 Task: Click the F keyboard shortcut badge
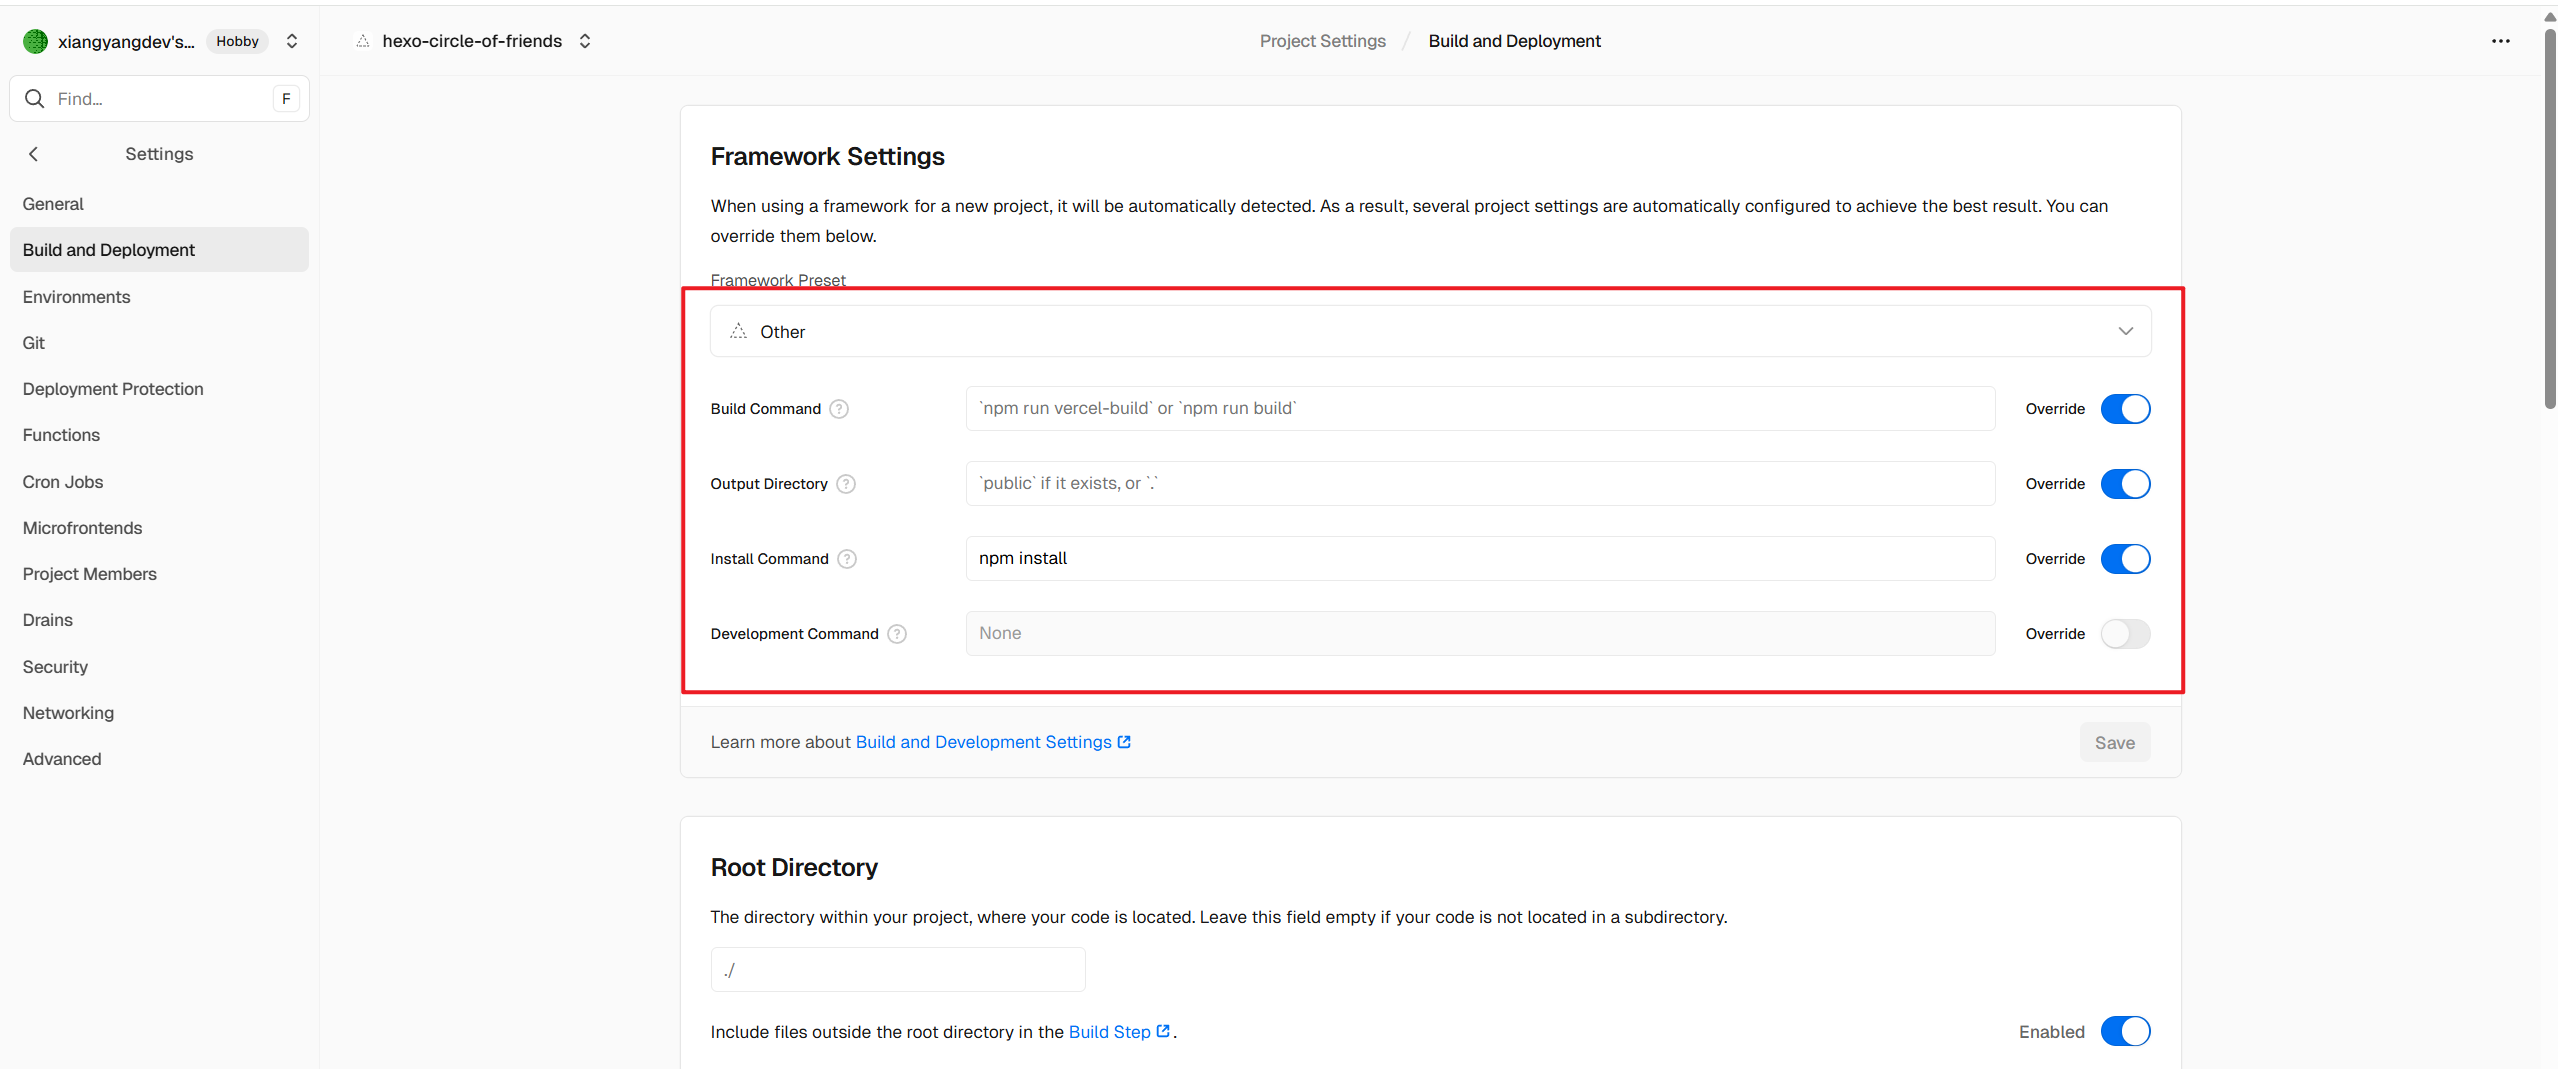click(286, 99)
